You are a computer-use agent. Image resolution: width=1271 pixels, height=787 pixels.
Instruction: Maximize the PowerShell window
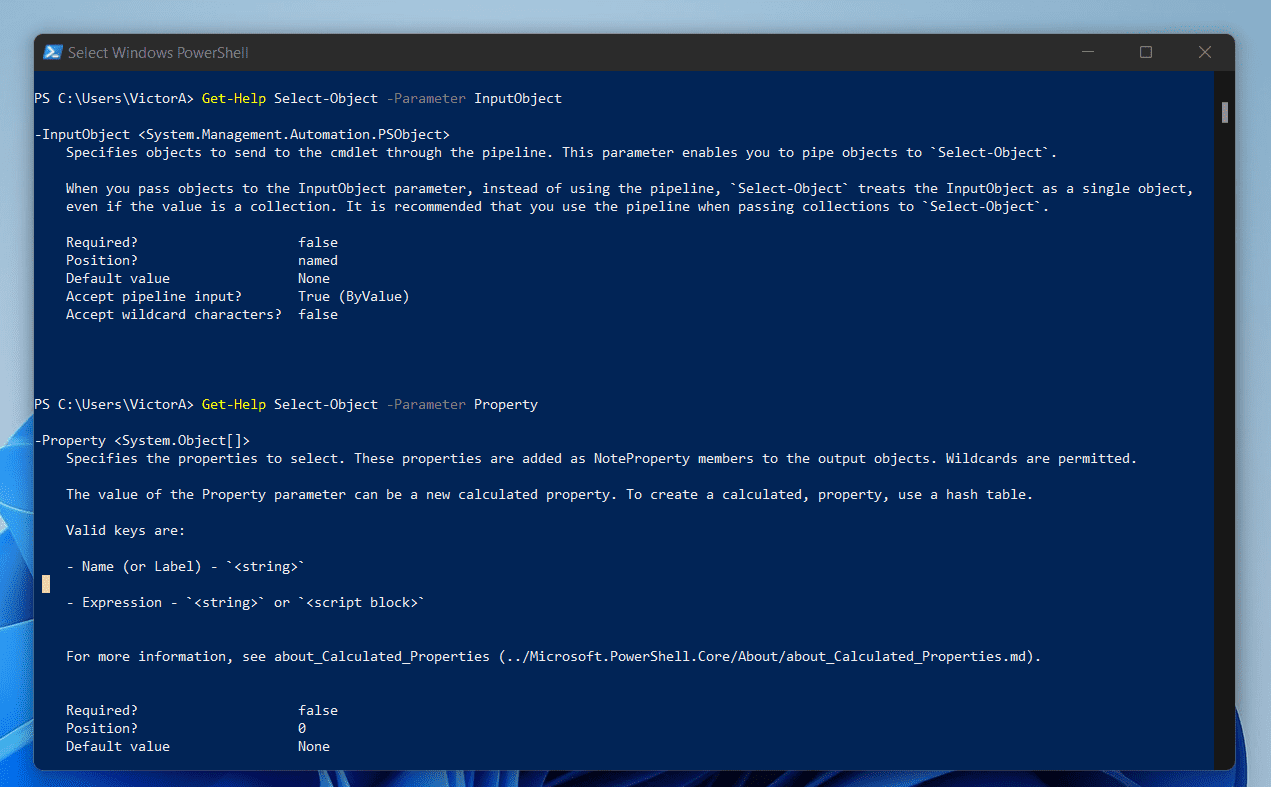tap(1146, 52)
